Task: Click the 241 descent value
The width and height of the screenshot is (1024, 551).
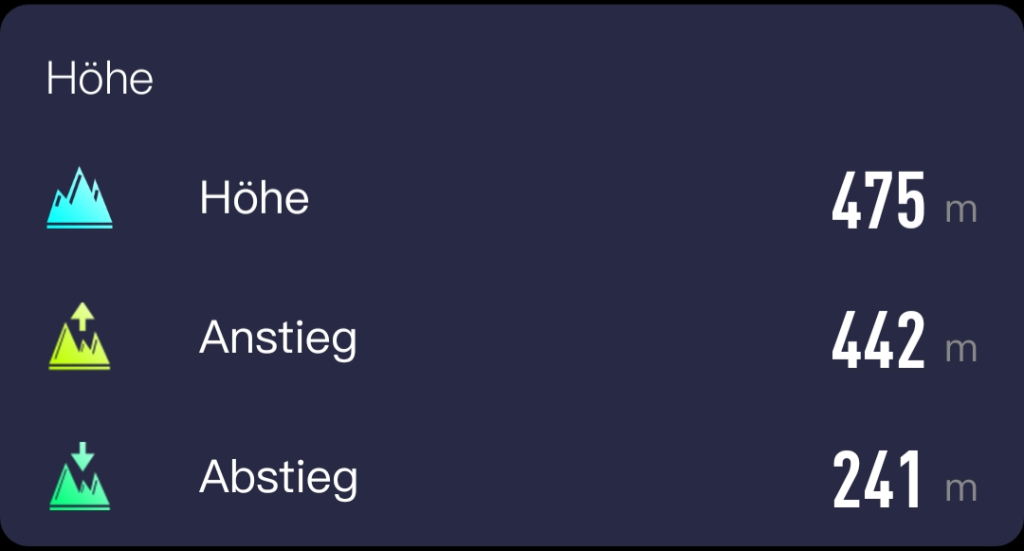Action: (878, 481)
